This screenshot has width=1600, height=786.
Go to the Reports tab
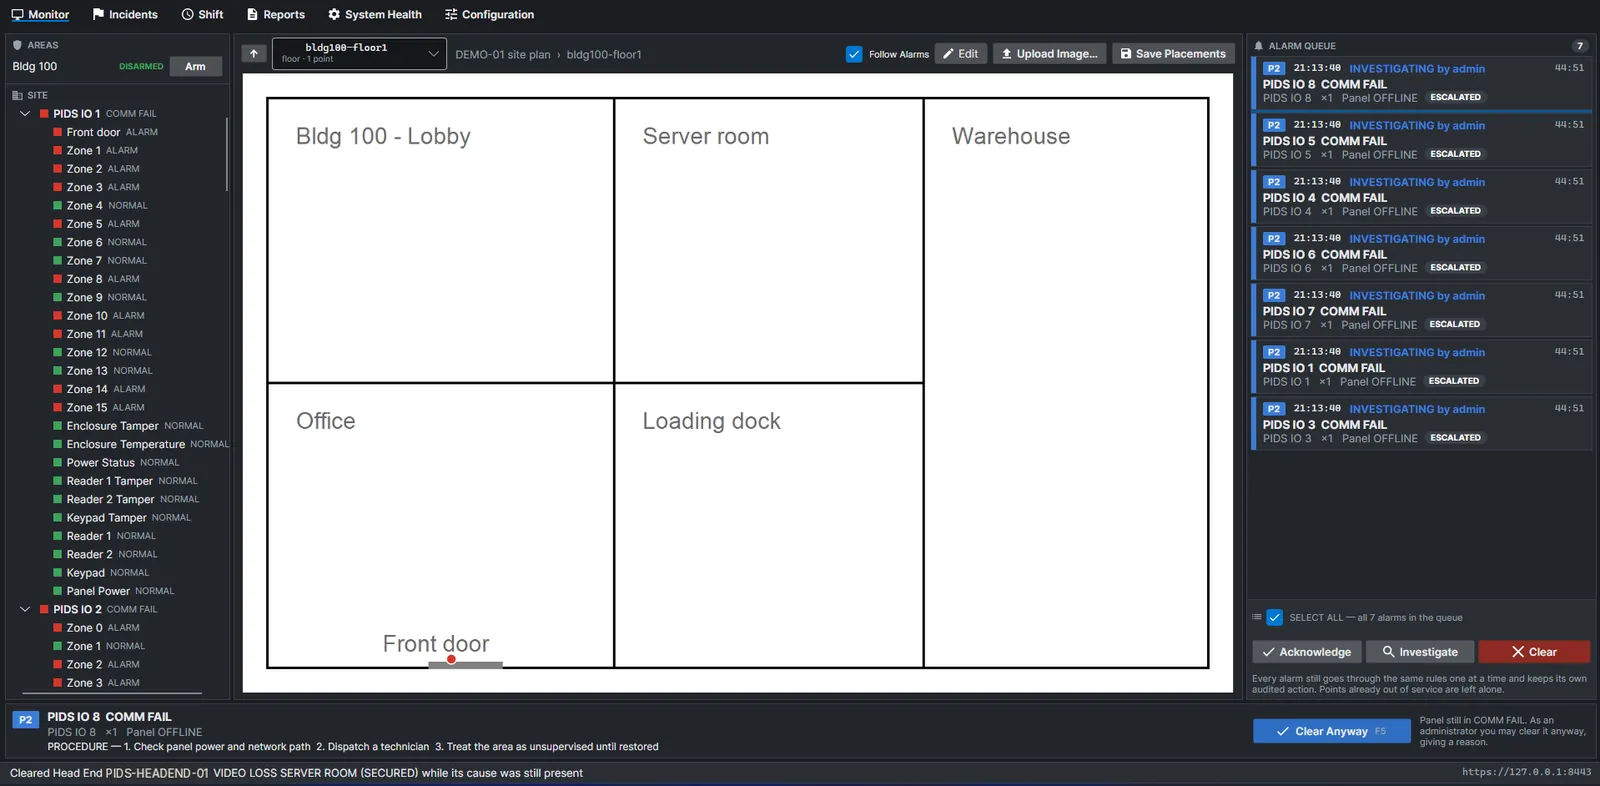[x=276, y=14]
